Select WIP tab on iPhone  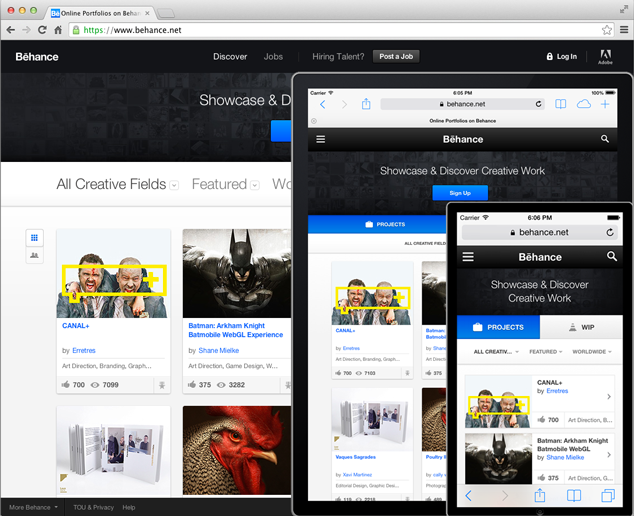[581, 327]
